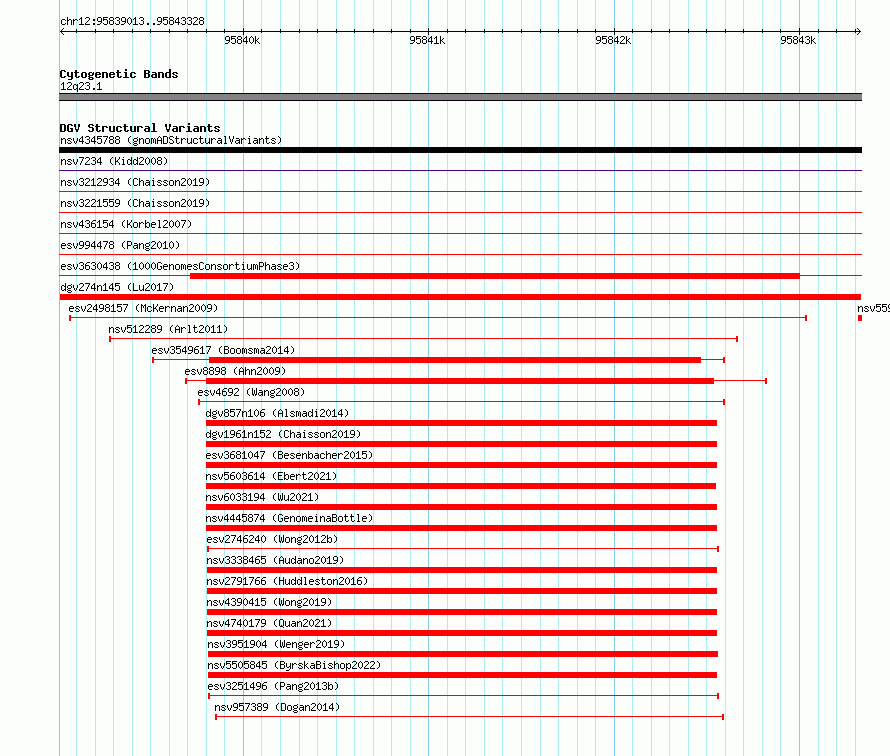Viewport: 890px width, 756px height.
Task: Click the small red nsv559 variant block
Action: tap(860, 318)
